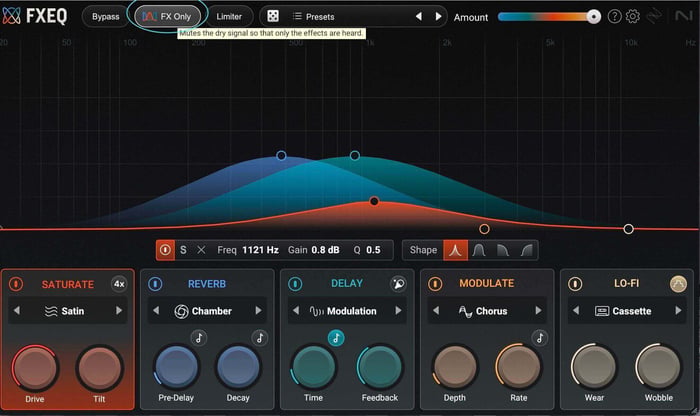
Task: Select the bell filter shape icon
Action: (455, 250)
